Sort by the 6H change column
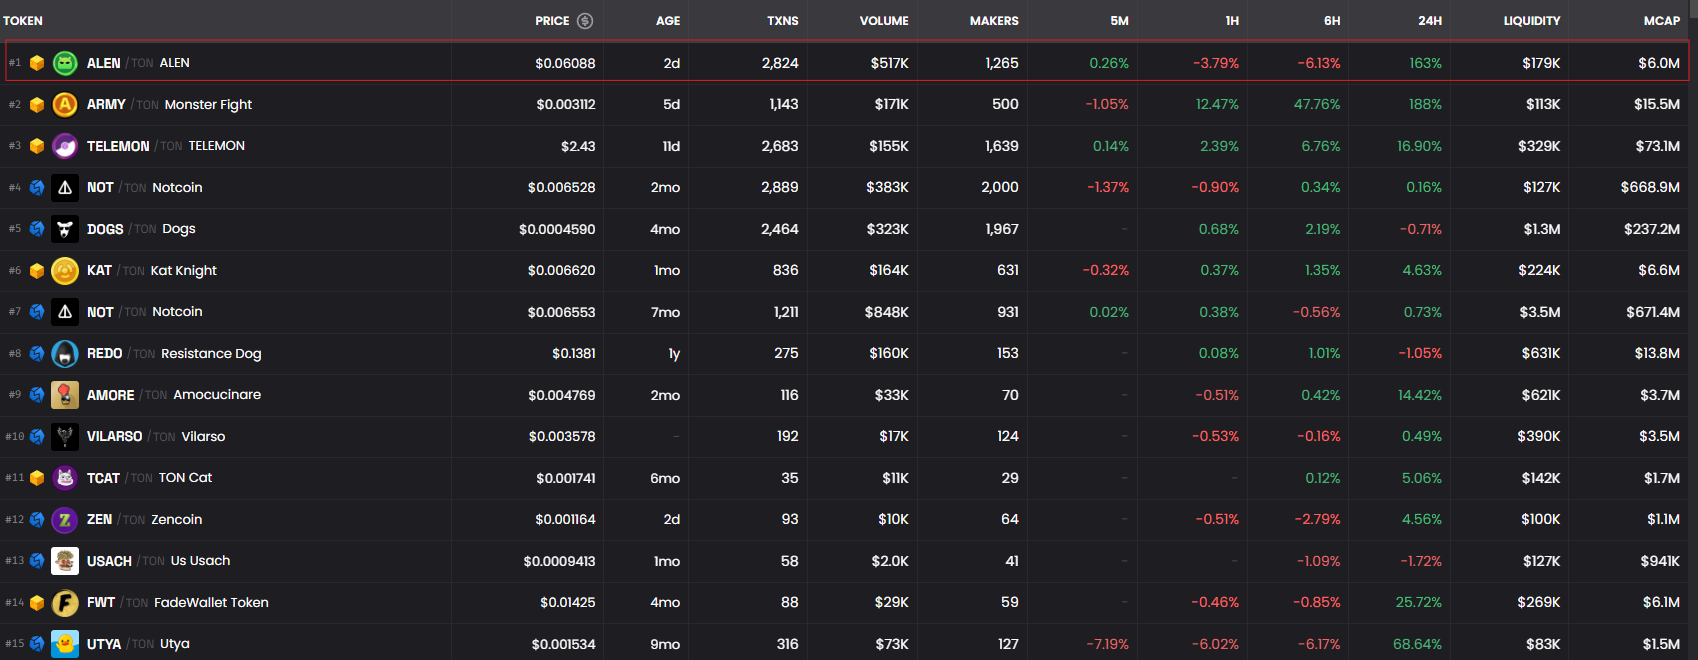 coord(1332,21)
